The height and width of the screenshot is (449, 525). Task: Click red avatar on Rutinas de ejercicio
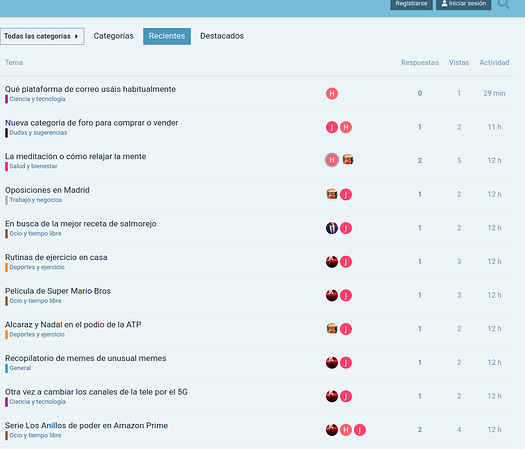coord(332,262)
